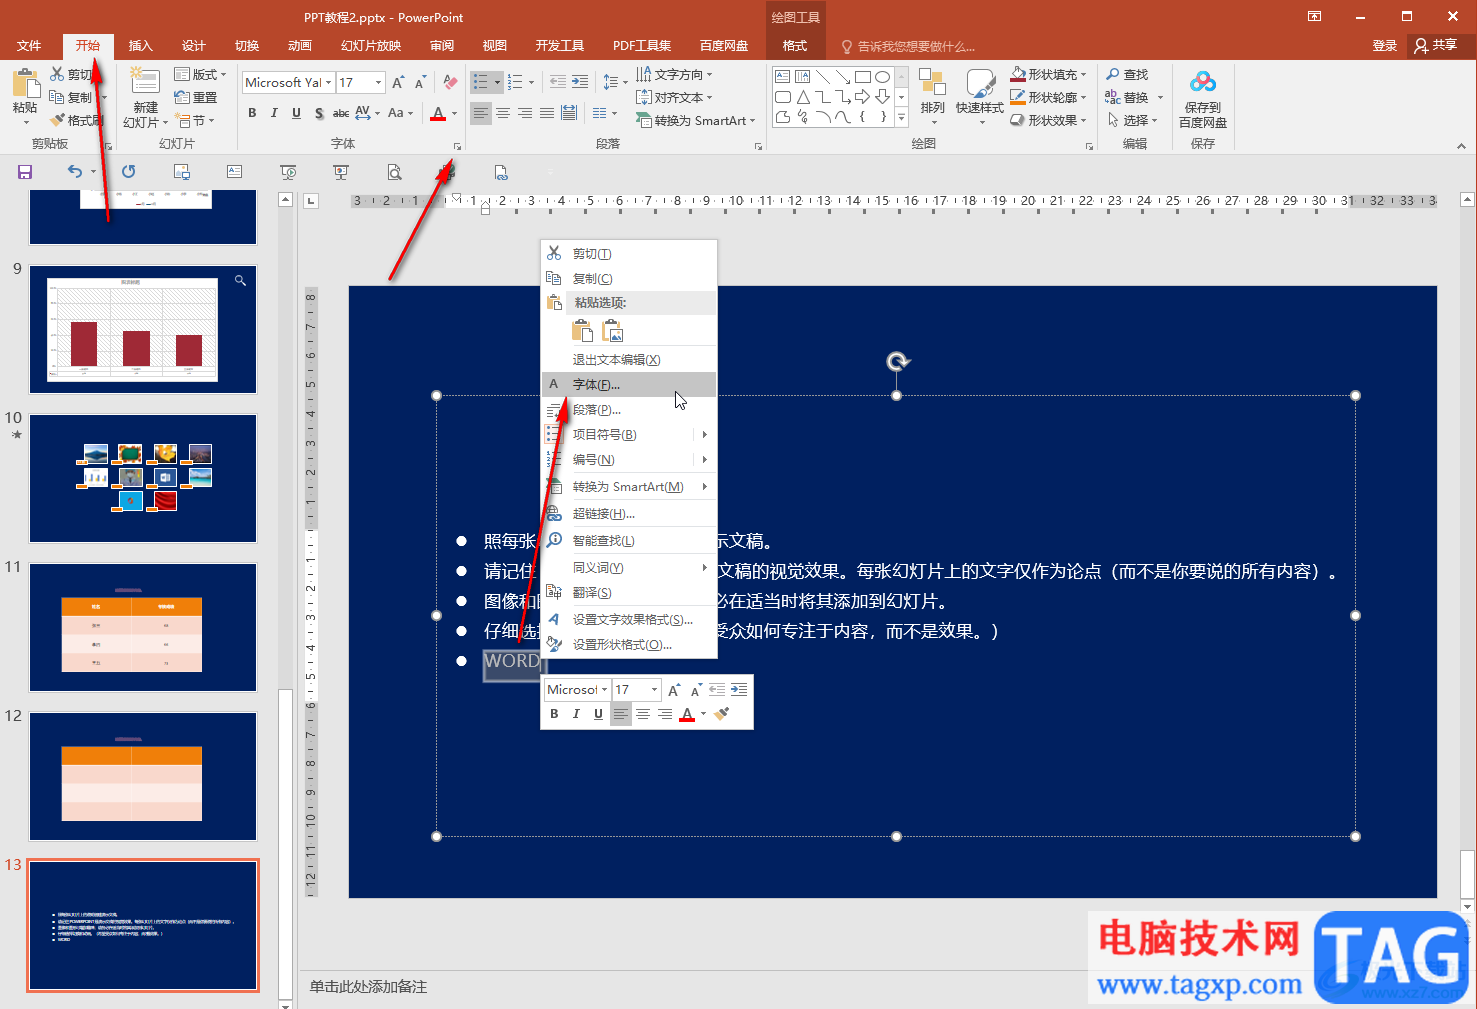The width and height of the screenshot is (1477, 1009).
Task: Open the Shape Fill (形状填充) dropdown
Action: [1048, 74]
